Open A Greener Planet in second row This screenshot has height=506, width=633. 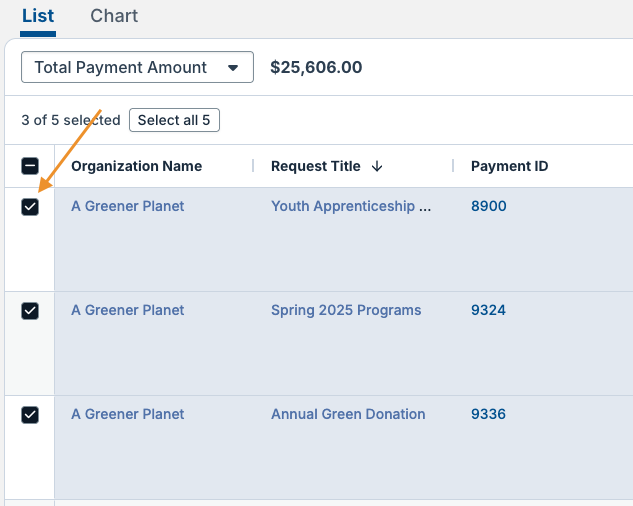point(127,310)
